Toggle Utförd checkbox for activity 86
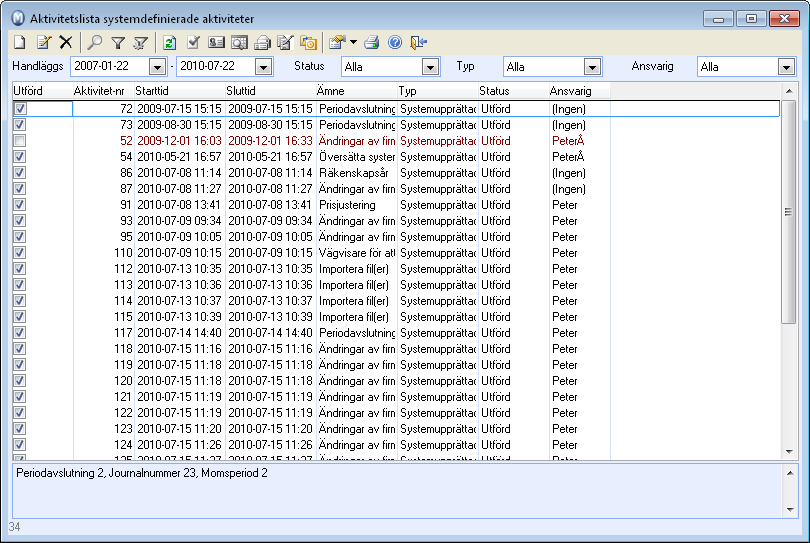 pos(20,173)
